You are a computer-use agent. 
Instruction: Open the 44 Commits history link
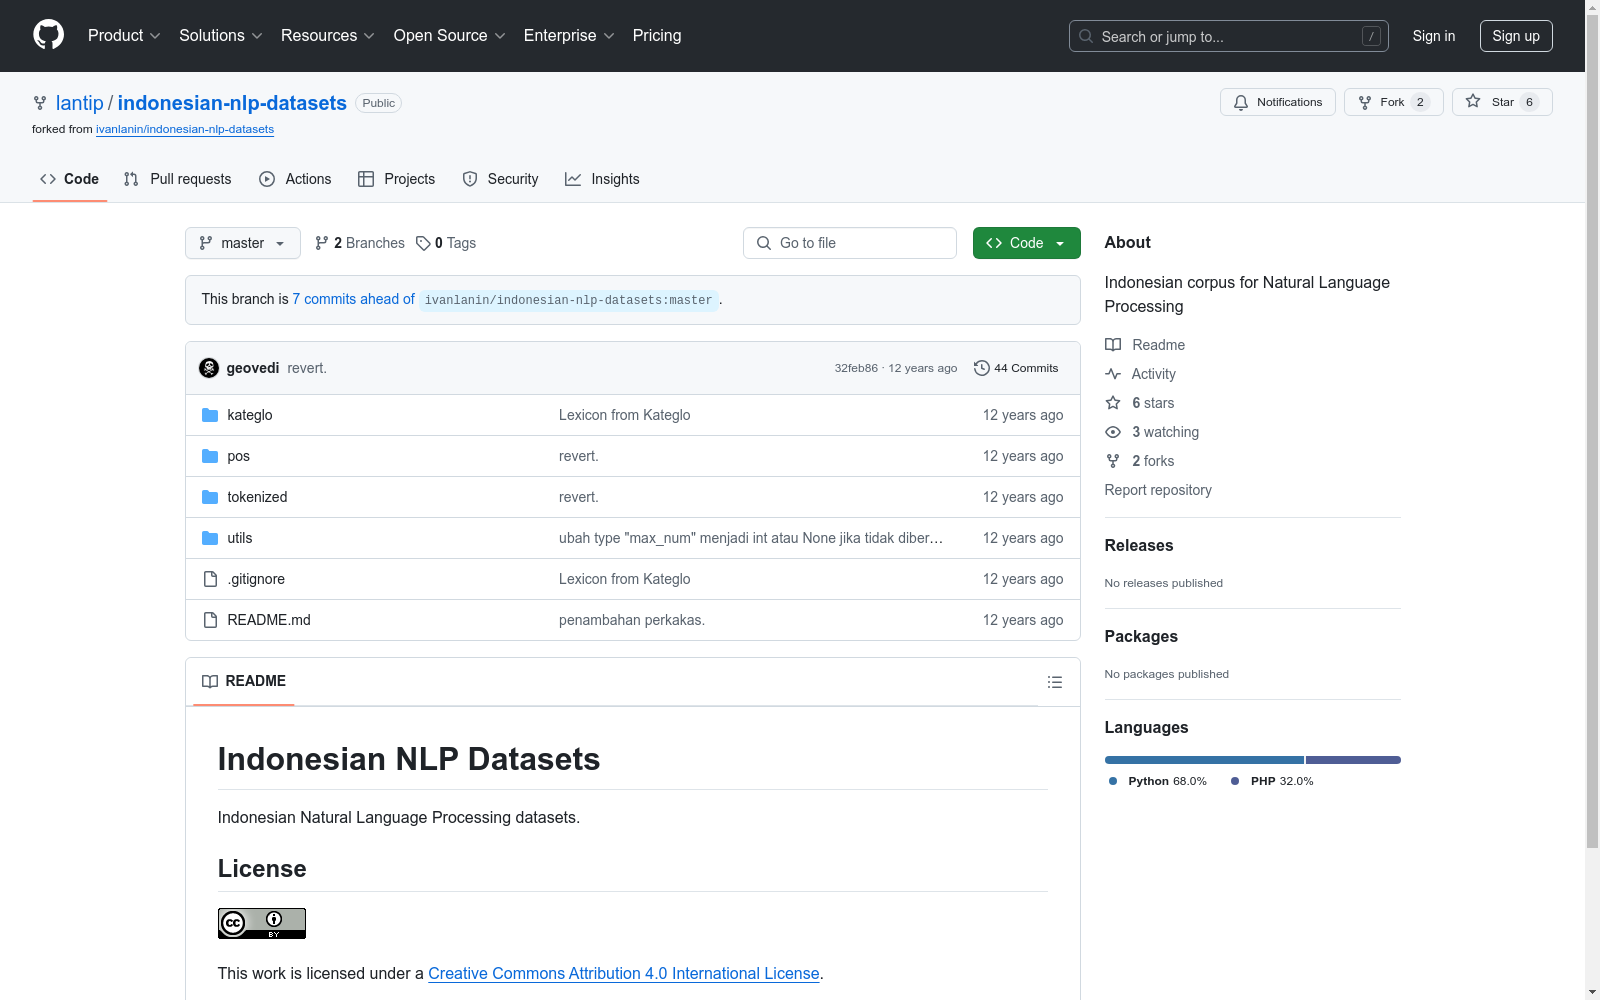tap(1016, 368)
